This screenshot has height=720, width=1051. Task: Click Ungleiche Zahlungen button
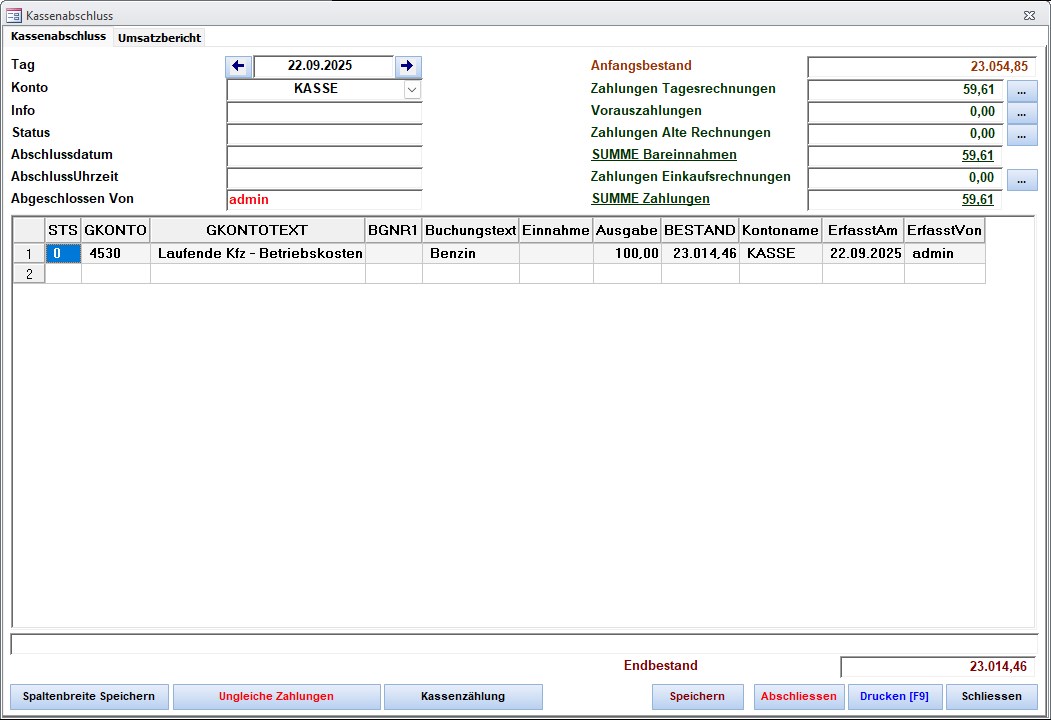(x=276, y=697)
